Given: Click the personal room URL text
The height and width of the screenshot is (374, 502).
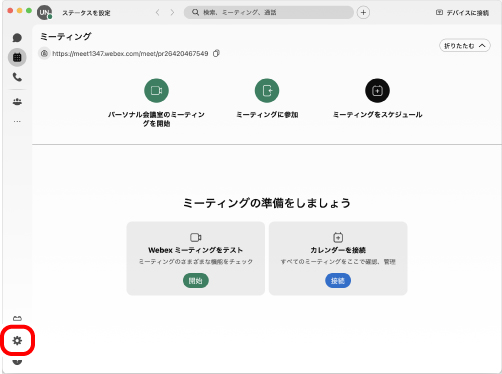Looking at the screenshot, I should click(x=130, y=53).
